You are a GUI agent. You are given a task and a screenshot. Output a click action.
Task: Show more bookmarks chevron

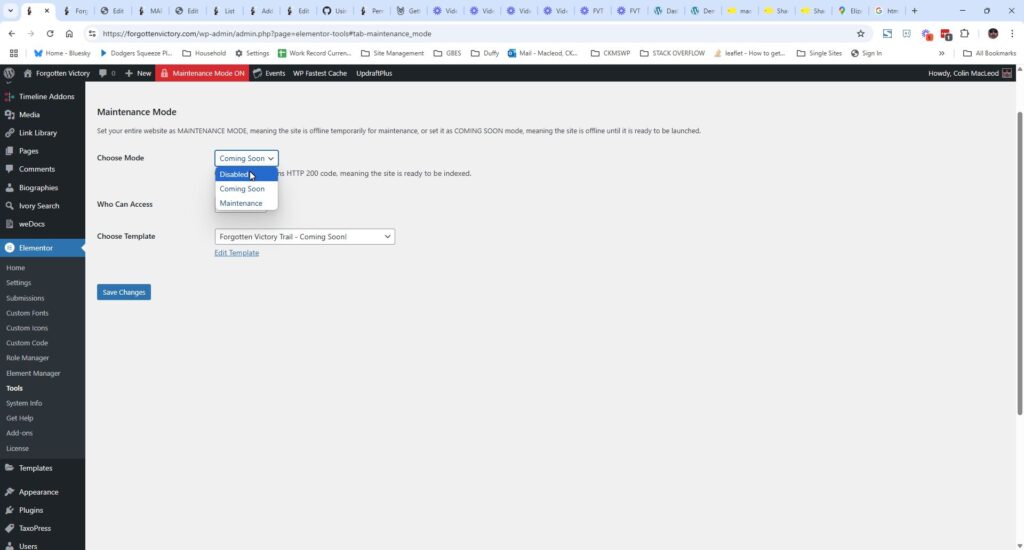tap(942, 53)
